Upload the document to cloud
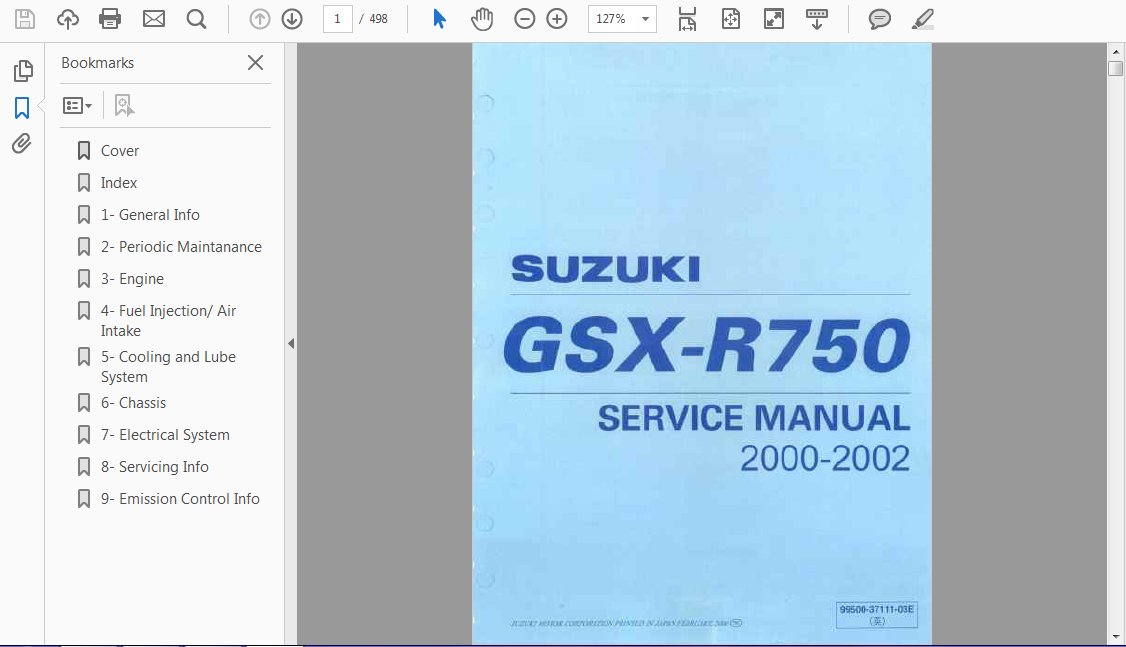Image resolution: width=1126 pixels, height=647 pixels. pyautogui.click(x=68, y=19)
